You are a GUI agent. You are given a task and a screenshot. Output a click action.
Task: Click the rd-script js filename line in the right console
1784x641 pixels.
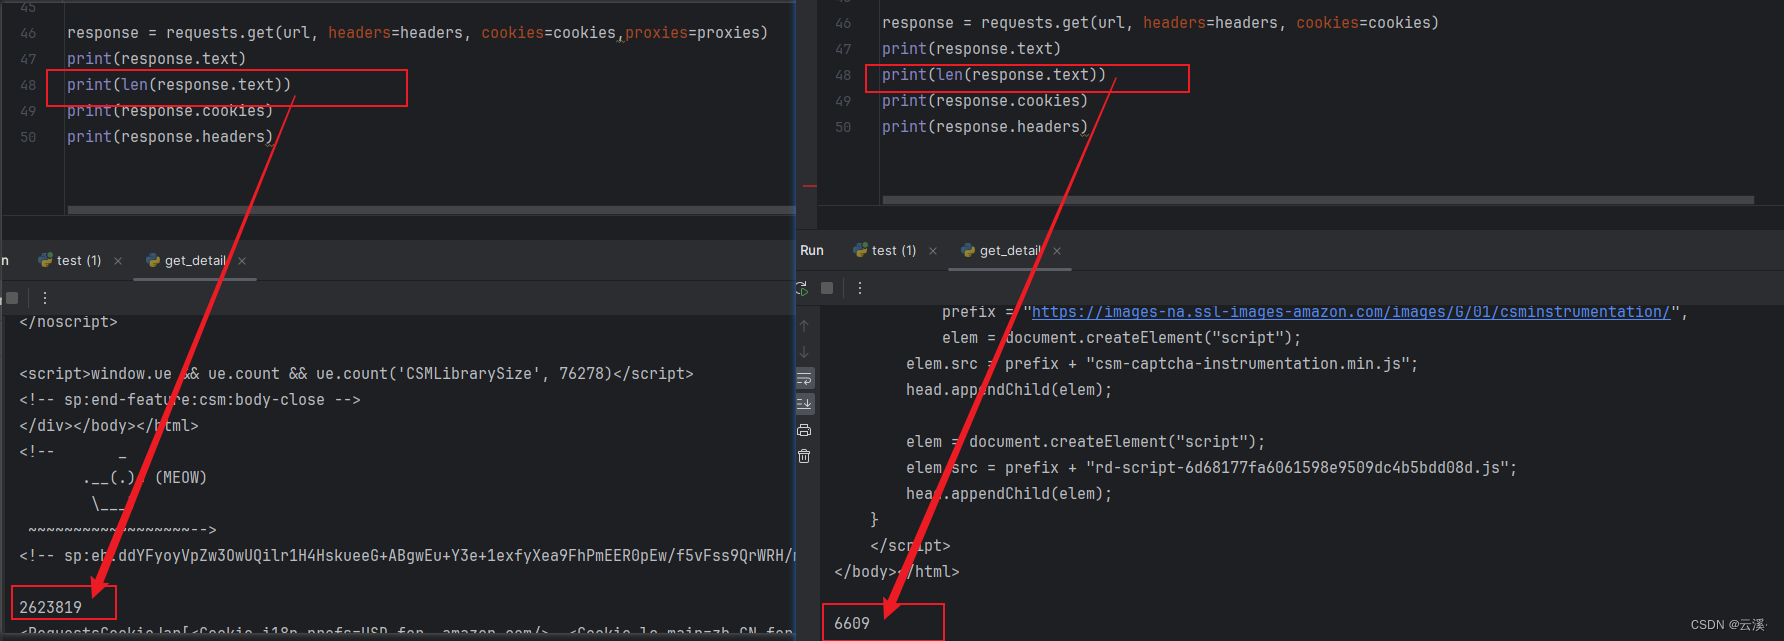(x=1211, y=468)
